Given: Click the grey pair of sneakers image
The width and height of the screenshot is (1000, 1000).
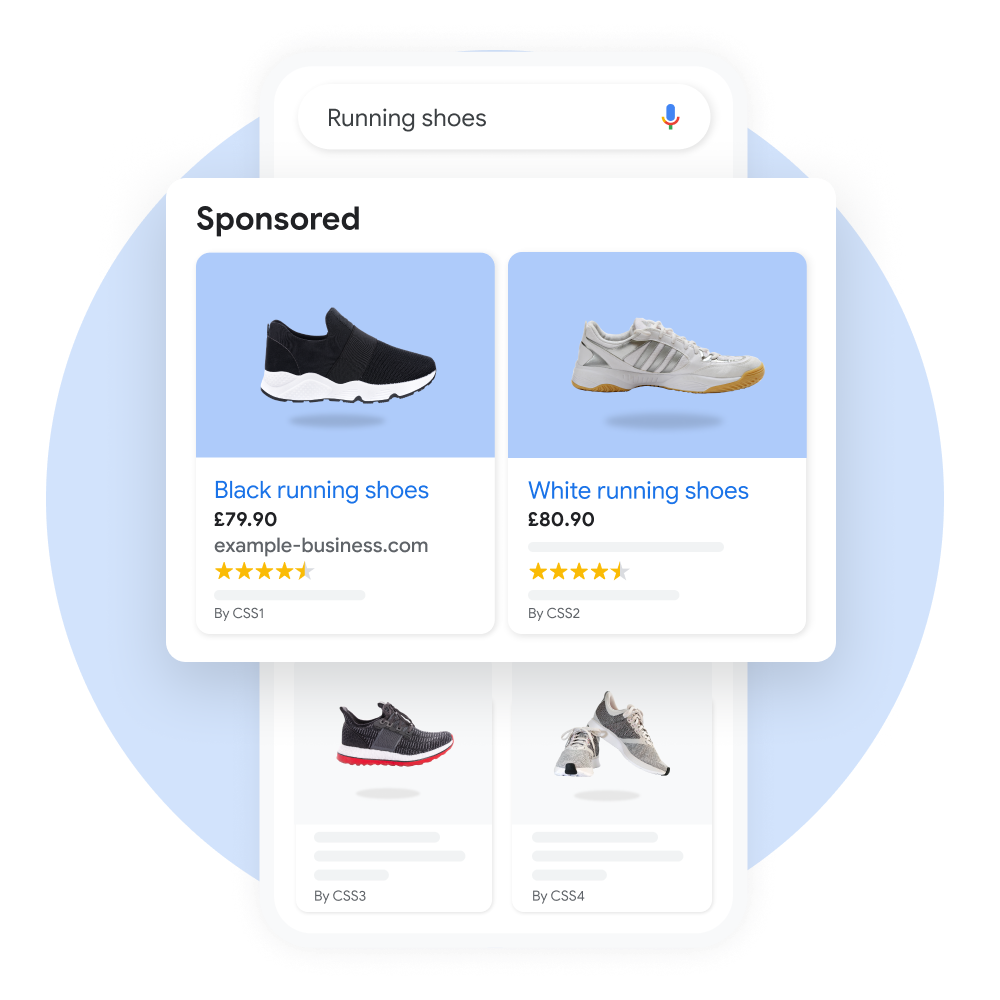Looking at the screenshot, I should (x=612, y=734).
